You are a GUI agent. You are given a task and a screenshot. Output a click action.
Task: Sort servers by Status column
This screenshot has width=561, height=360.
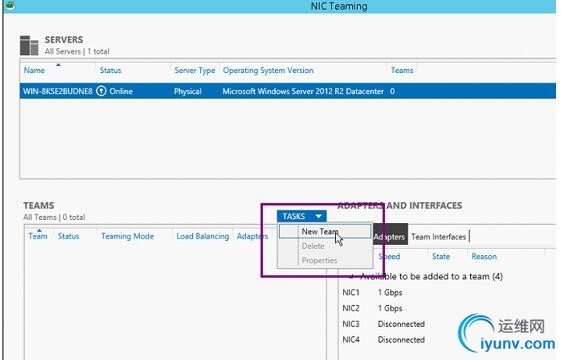click(x=110, y=70)
